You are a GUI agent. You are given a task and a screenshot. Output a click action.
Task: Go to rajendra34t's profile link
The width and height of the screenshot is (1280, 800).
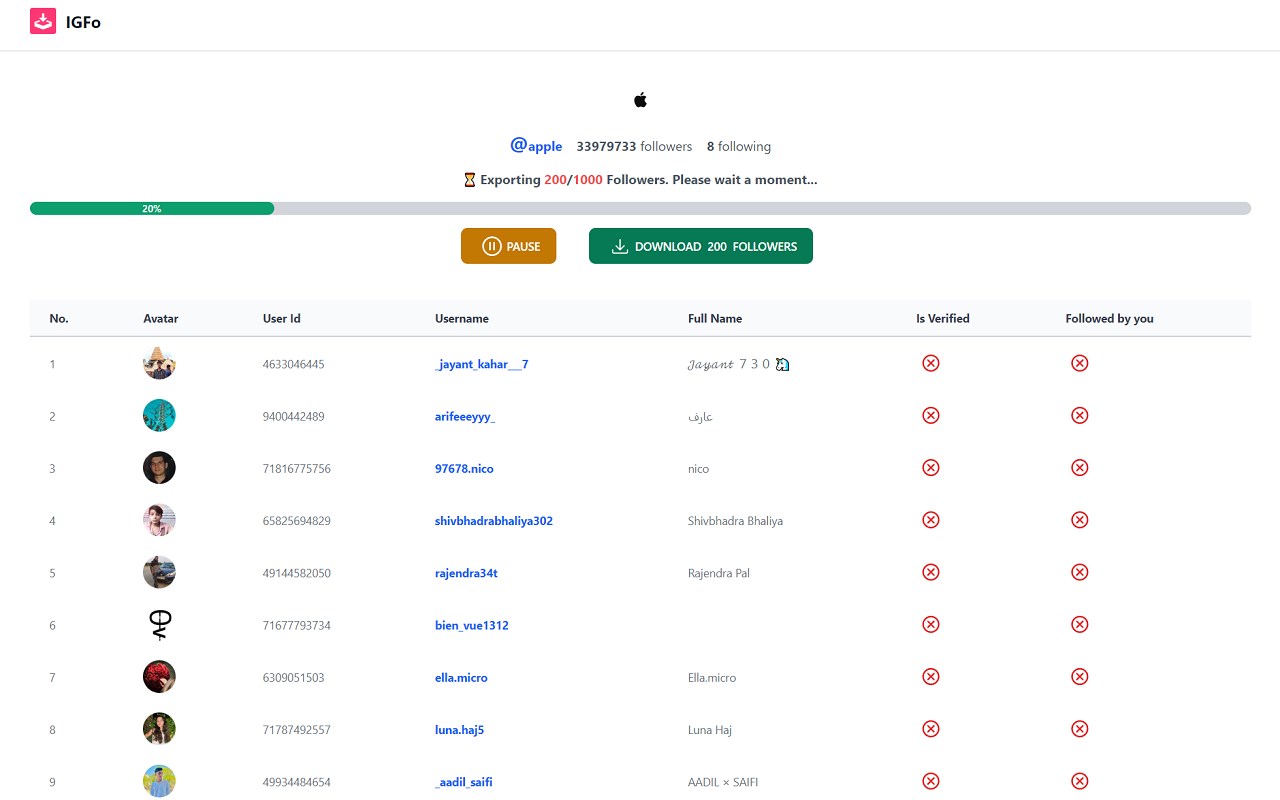(466, 573)
